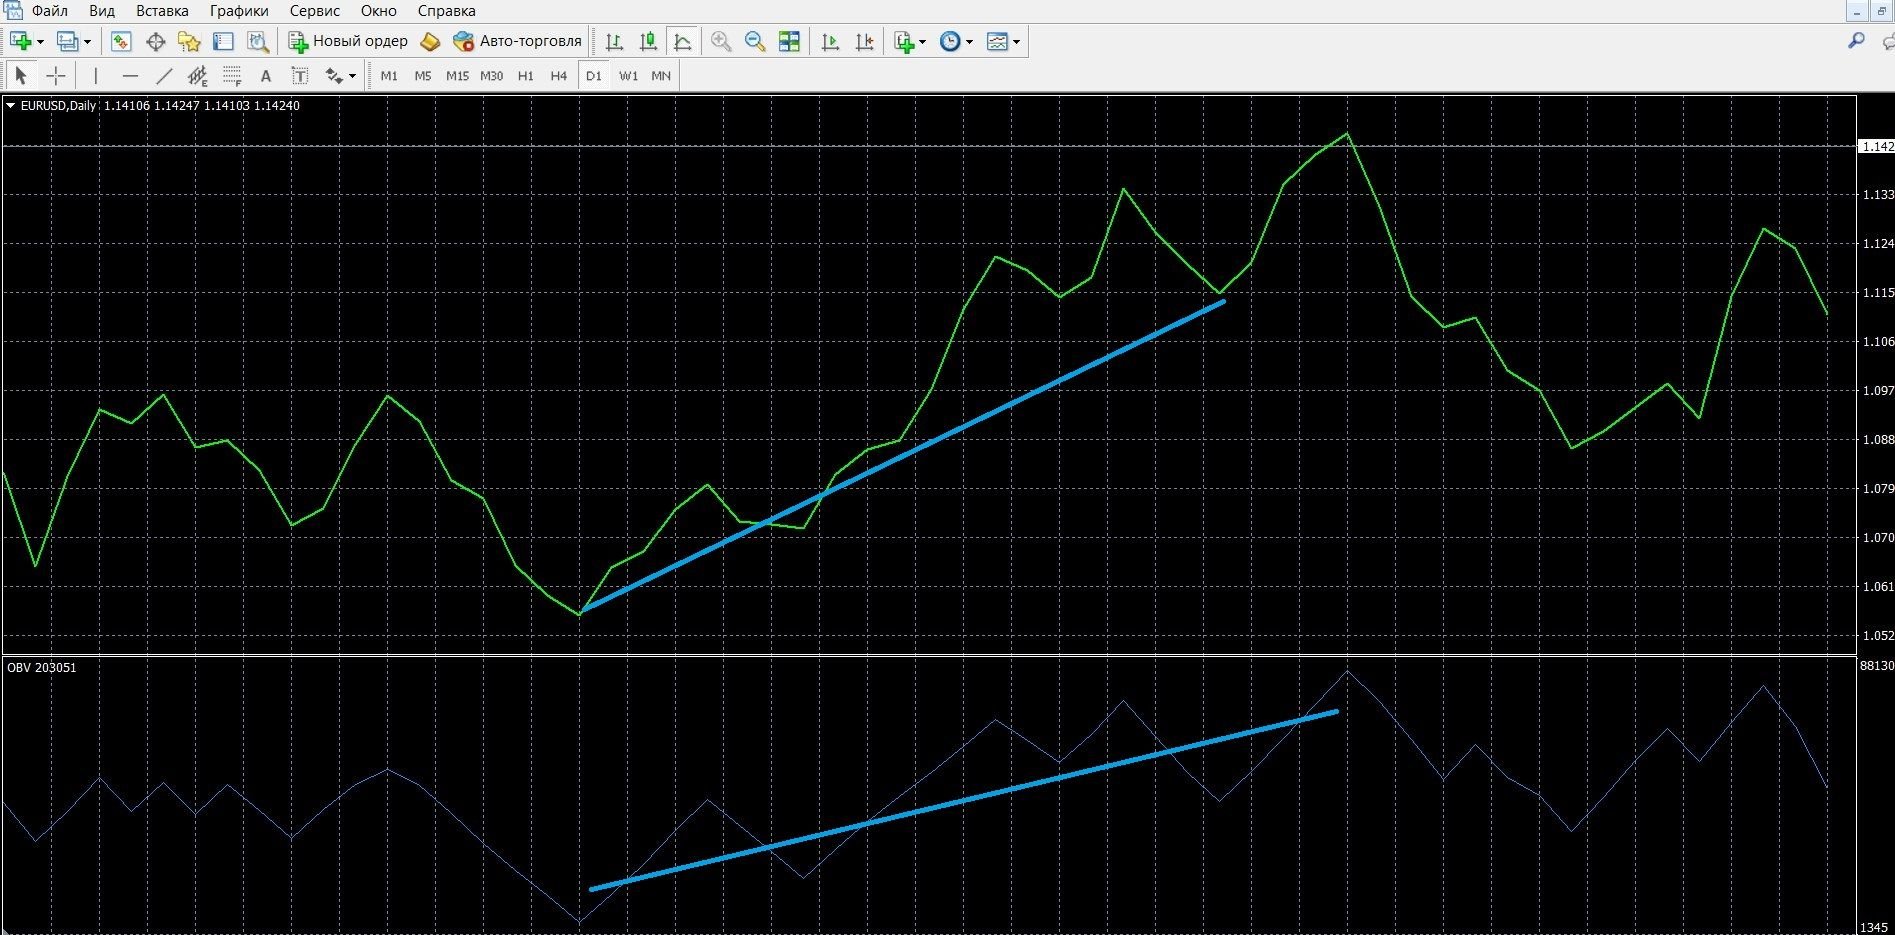Viewport: 1895px width, 935px height.
Task: Open the Вставка menu
Action: (x=162, y=11)
